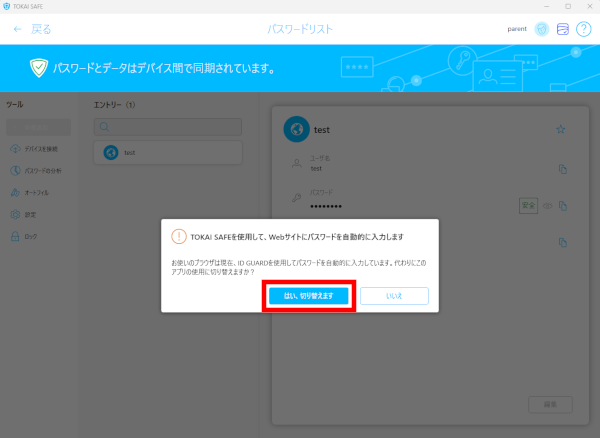Open パスワードの分析 tool
Viewport: 600px width, 438px height.
point(36,171)
